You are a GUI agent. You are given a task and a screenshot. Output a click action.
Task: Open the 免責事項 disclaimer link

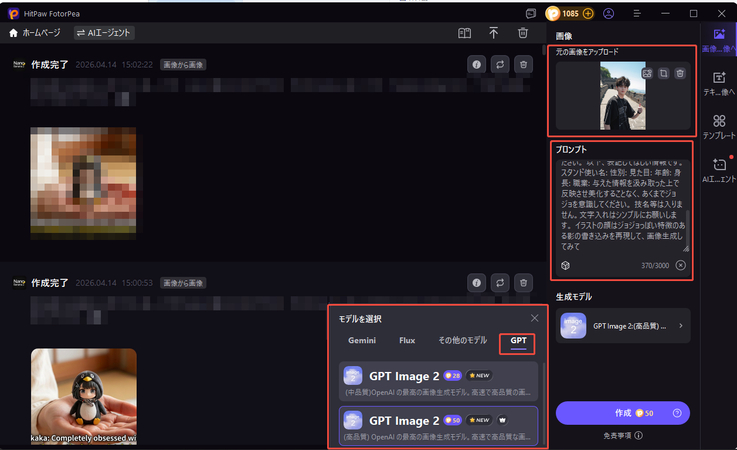[x=622, y=436]
